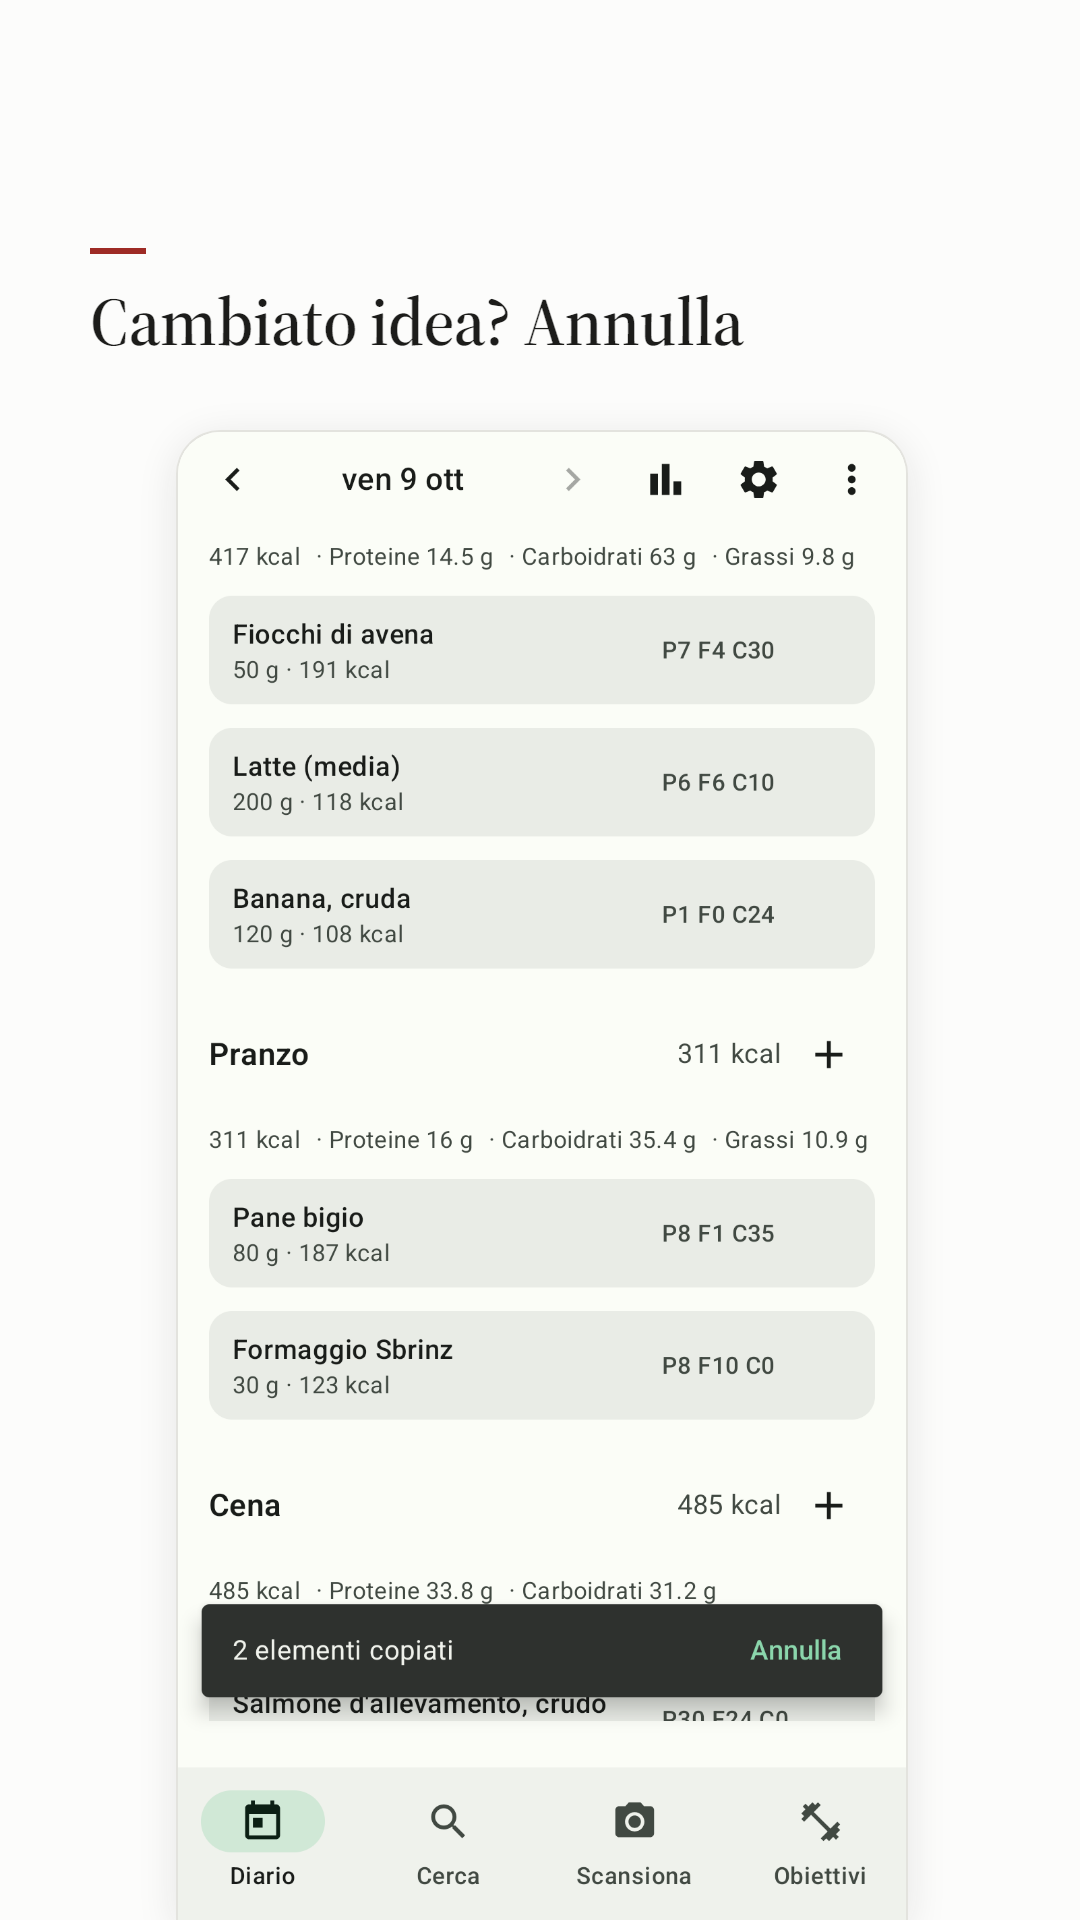Select the Diario tab

point(263,1842)
